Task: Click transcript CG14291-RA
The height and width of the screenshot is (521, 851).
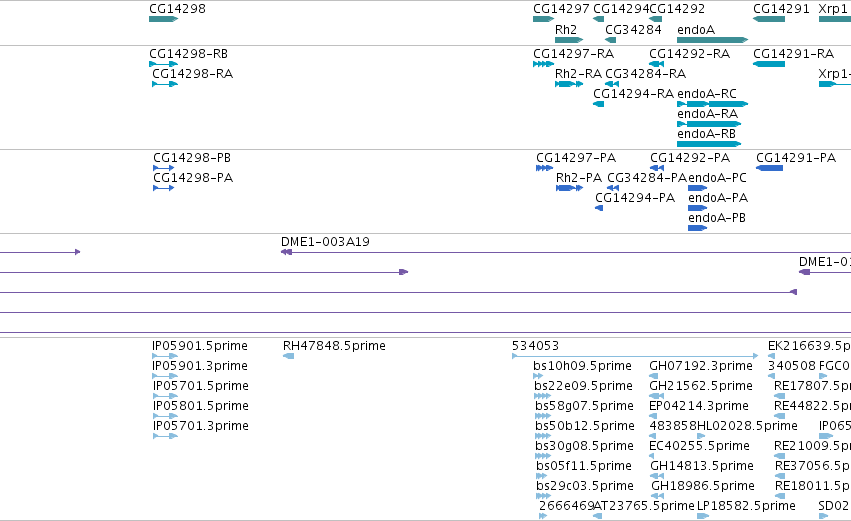Action: [x=793, y=54]
